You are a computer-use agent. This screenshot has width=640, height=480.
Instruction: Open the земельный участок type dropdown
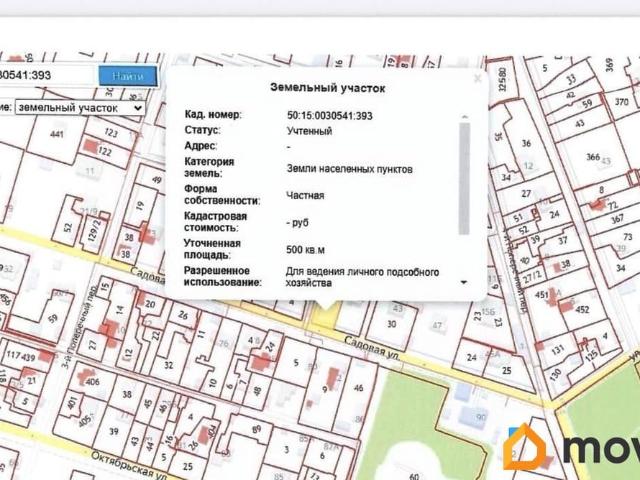(80, 108)
